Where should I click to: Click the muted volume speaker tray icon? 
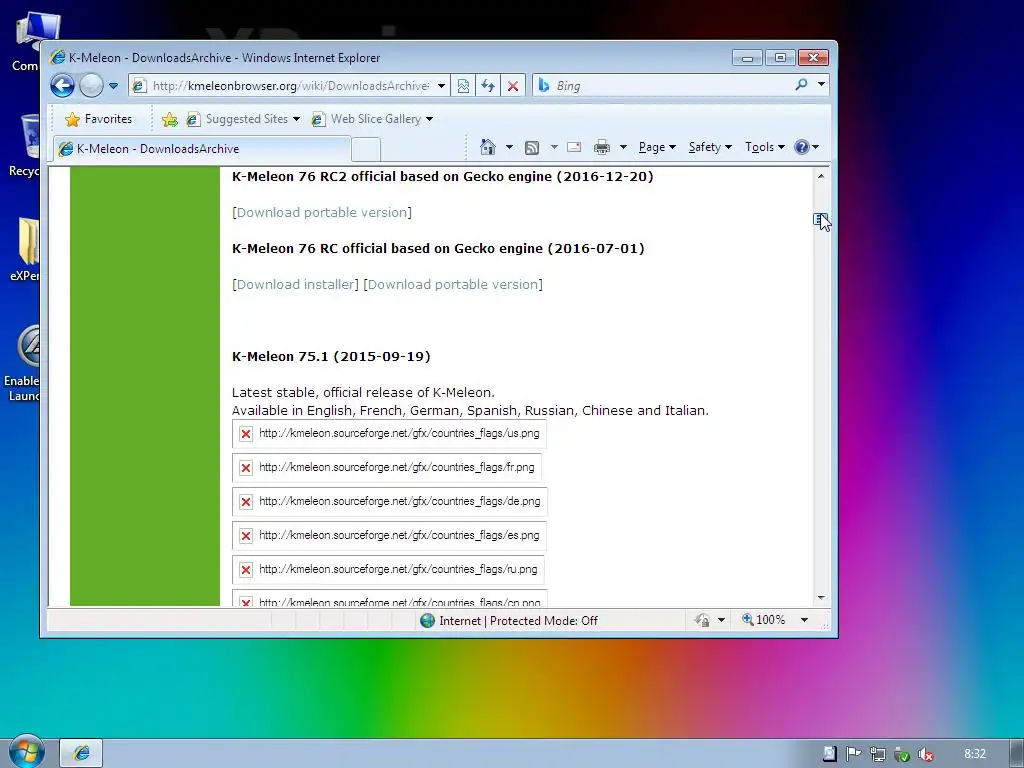925,754
